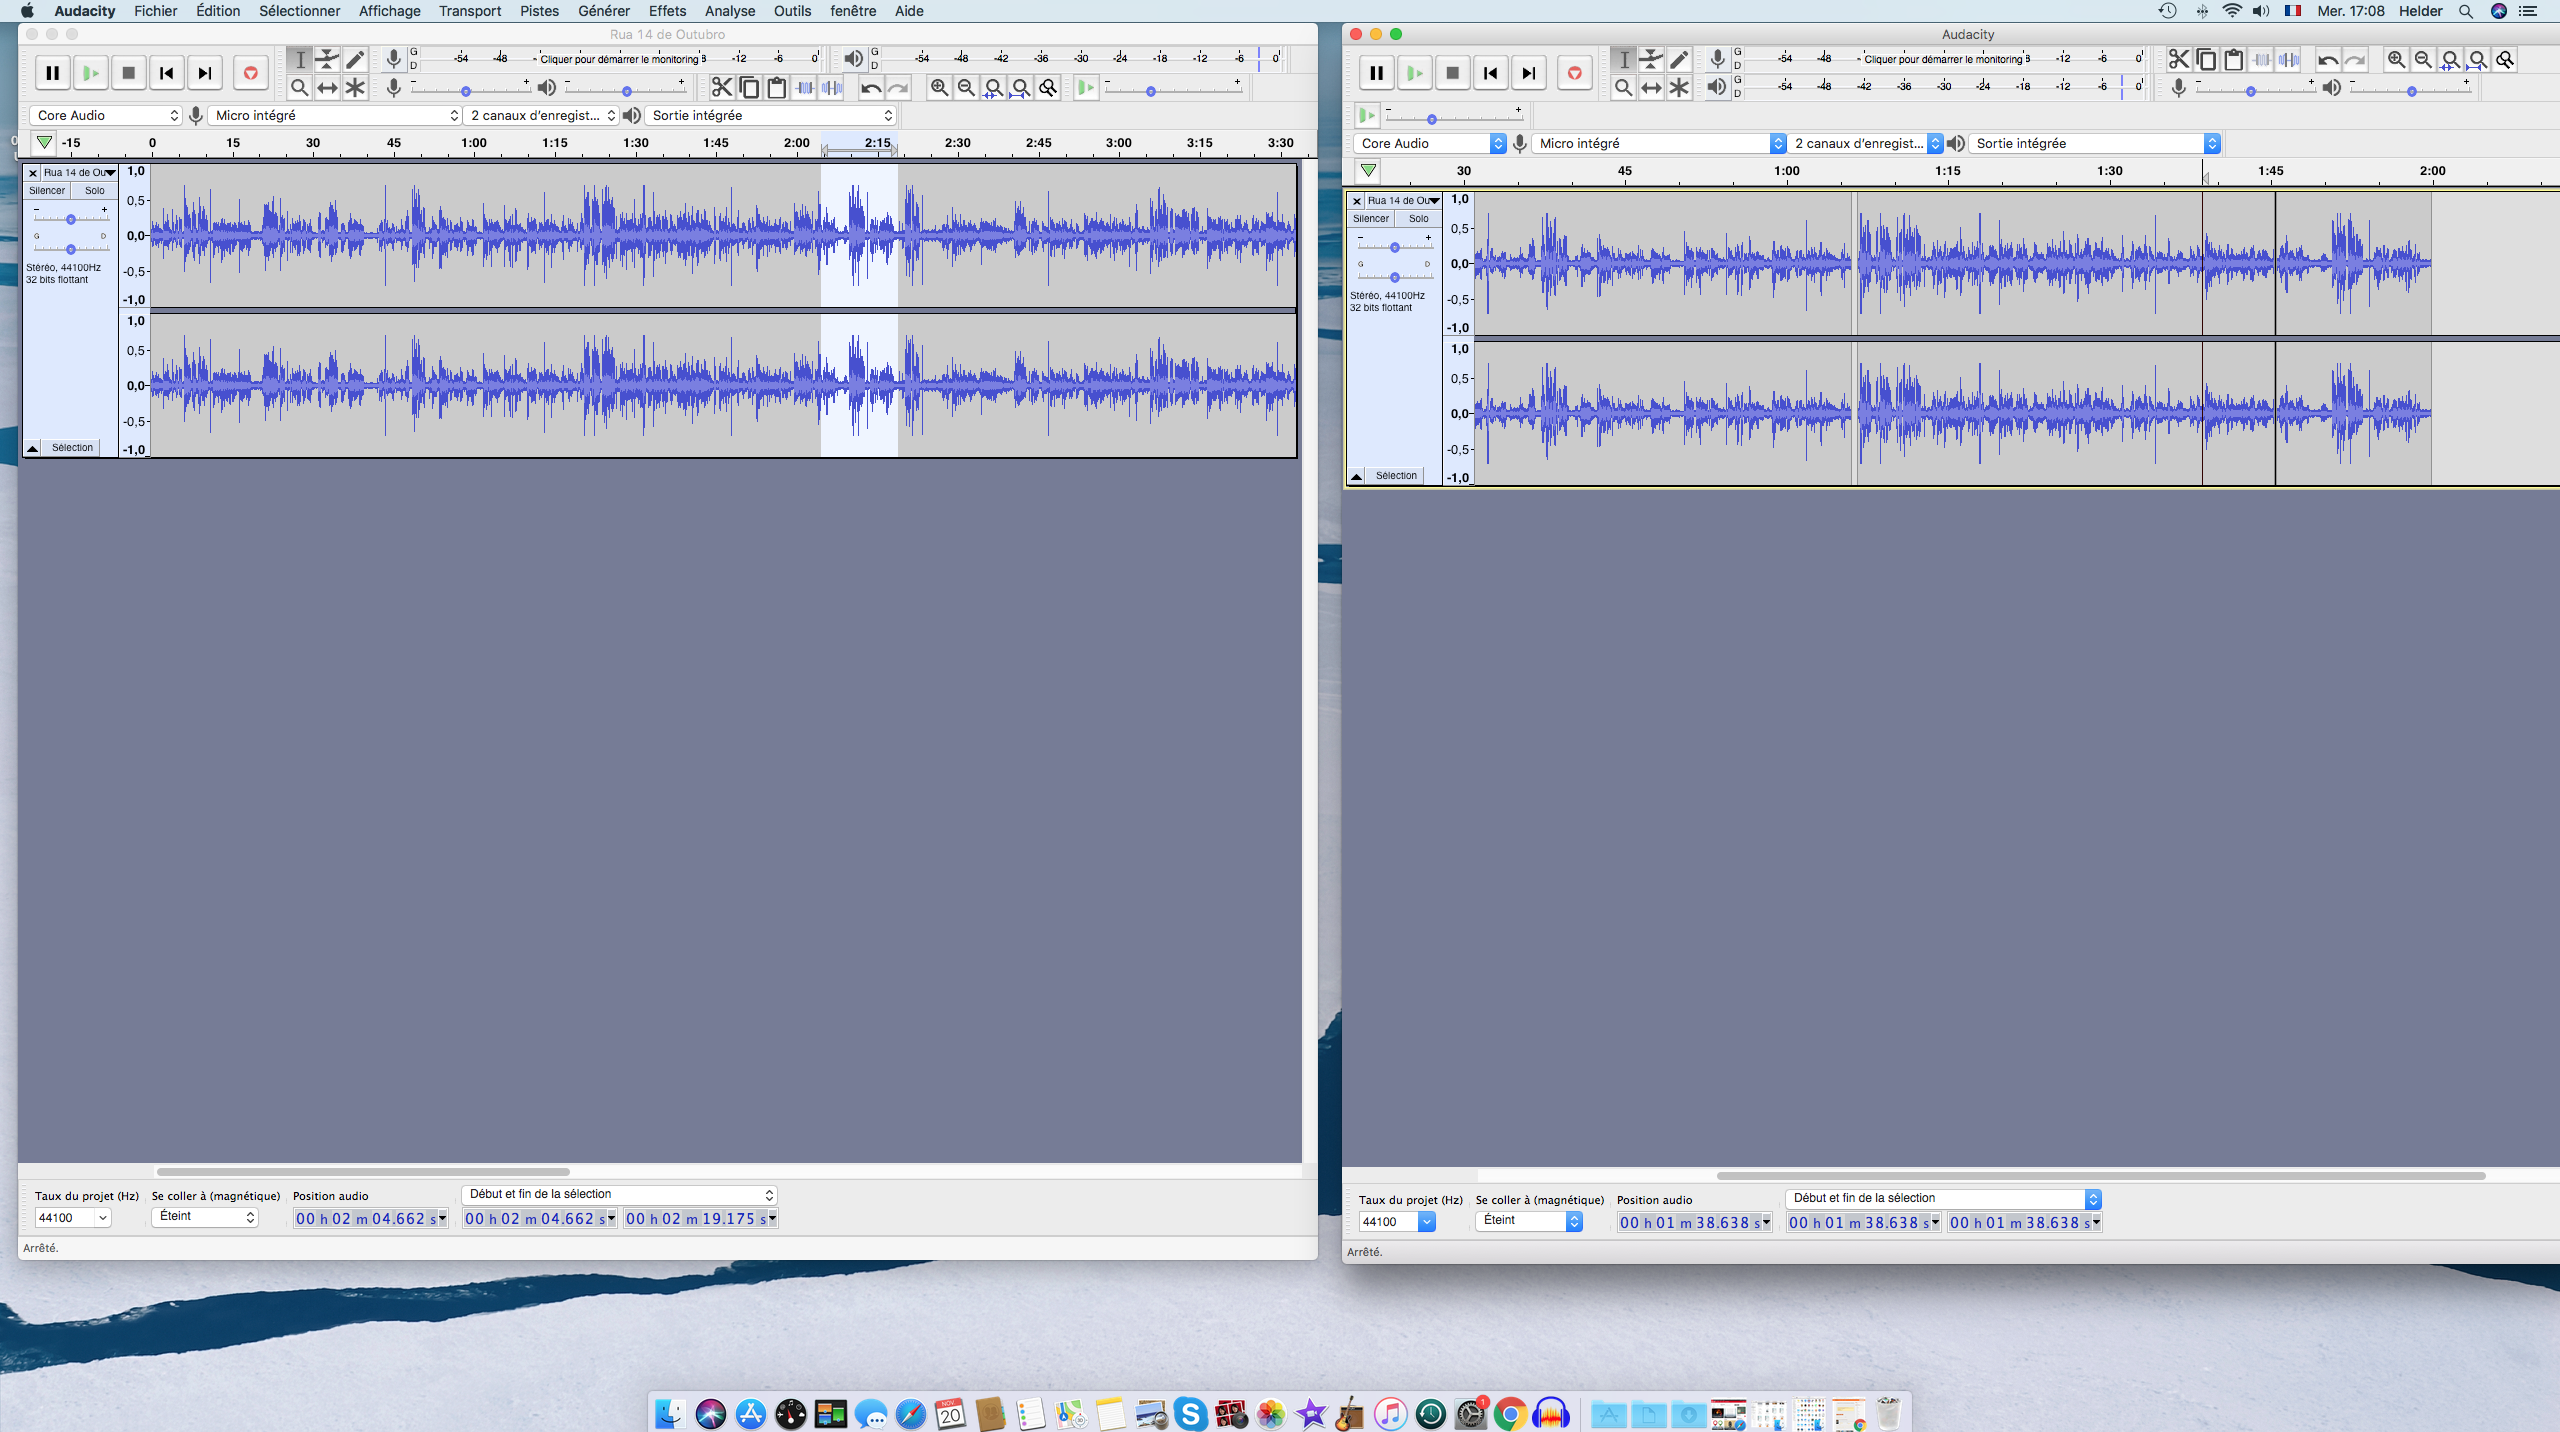
Task: Open the Core Audio host dropdown in the left window
Action: point(106,115)
